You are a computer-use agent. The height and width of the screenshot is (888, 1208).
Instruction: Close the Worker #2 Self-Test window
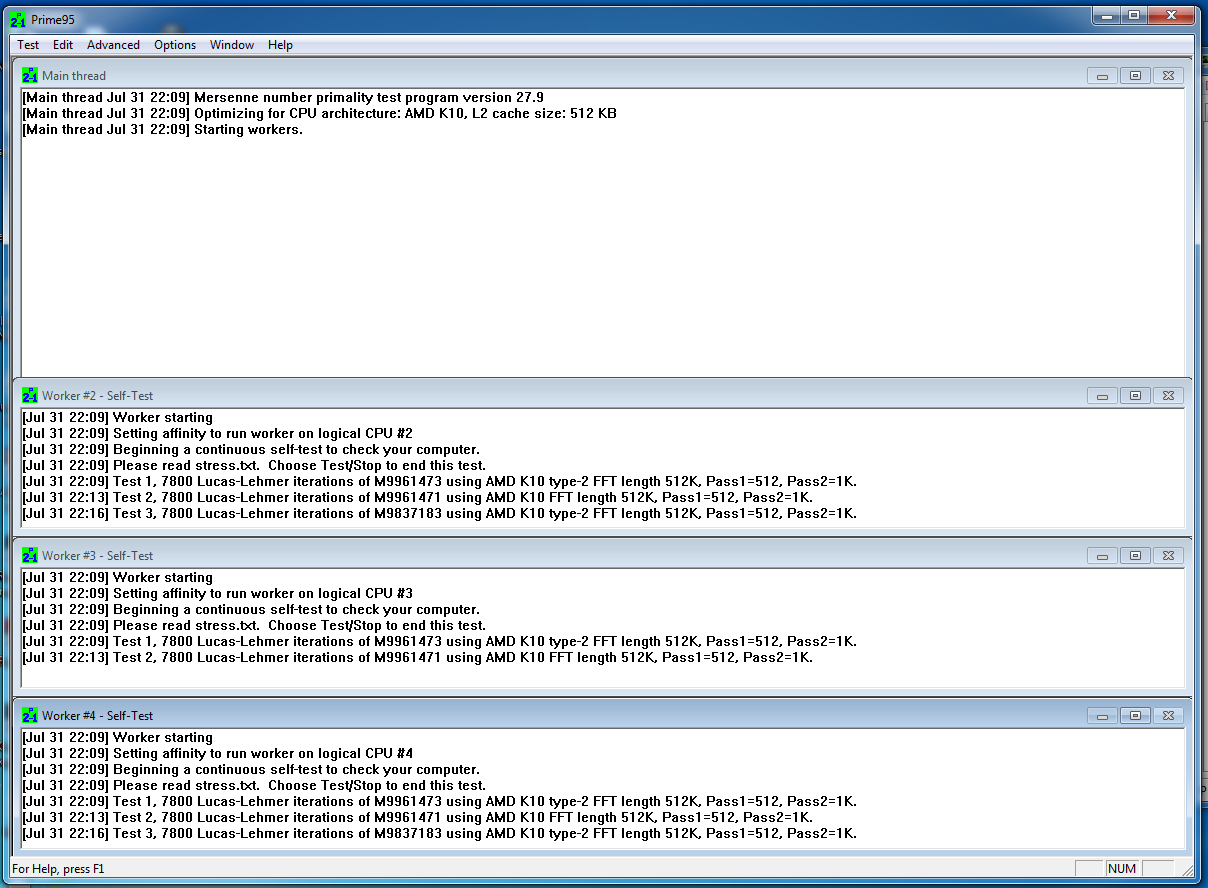click(1168, 396)
